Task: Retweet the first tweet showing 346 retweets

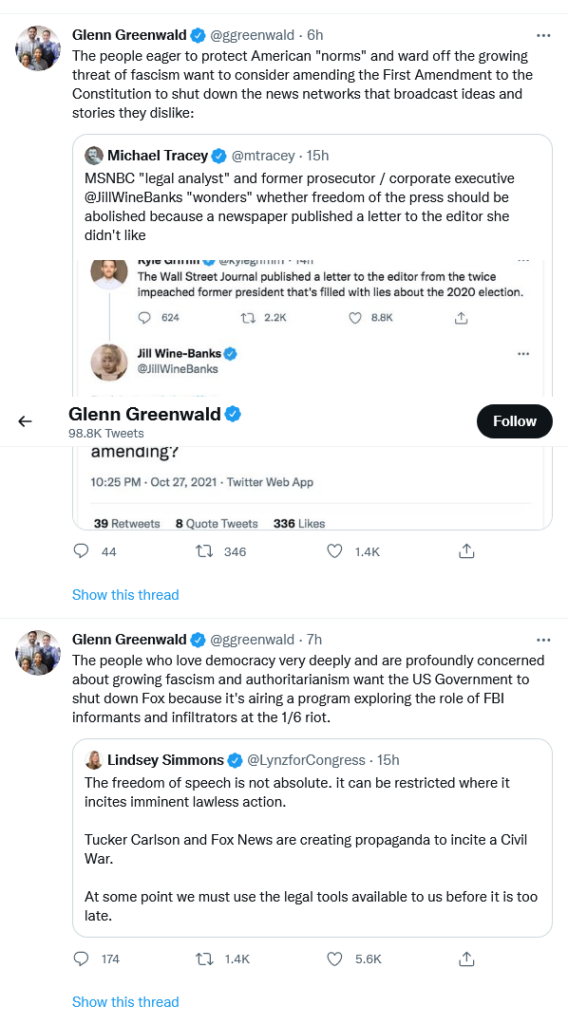Action: (x=204, y=551)
